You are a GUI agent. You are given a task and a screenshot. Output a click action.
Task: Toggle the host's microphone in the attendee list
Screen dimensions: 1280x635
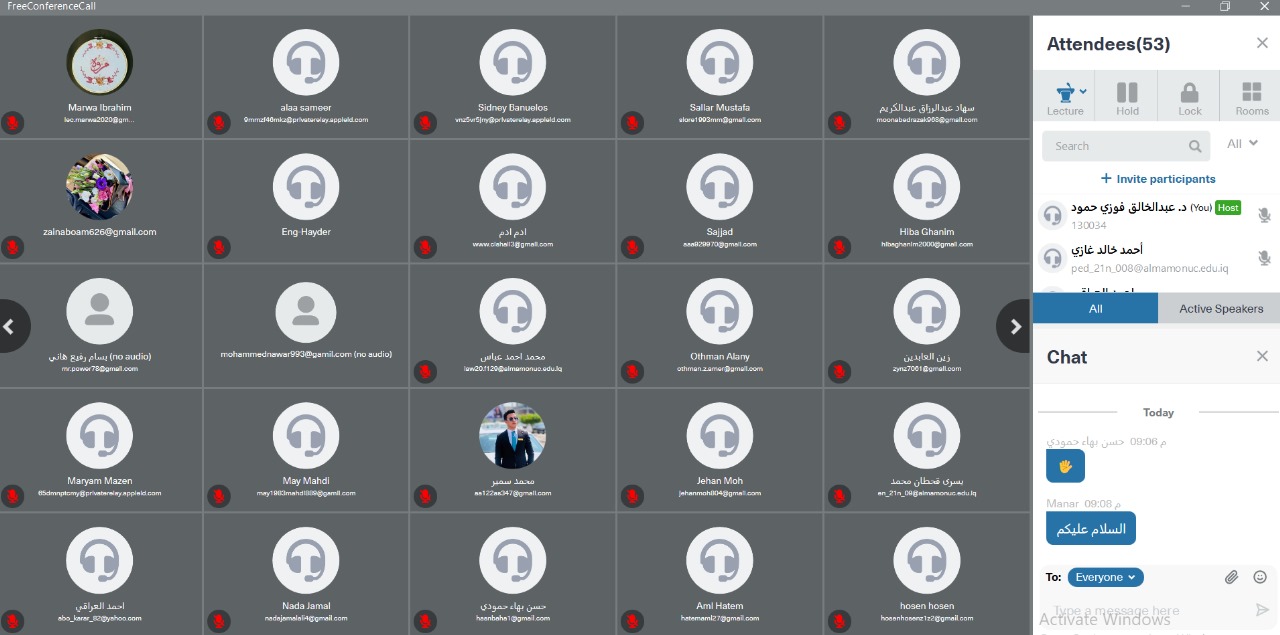click(x=1264, y=215)
